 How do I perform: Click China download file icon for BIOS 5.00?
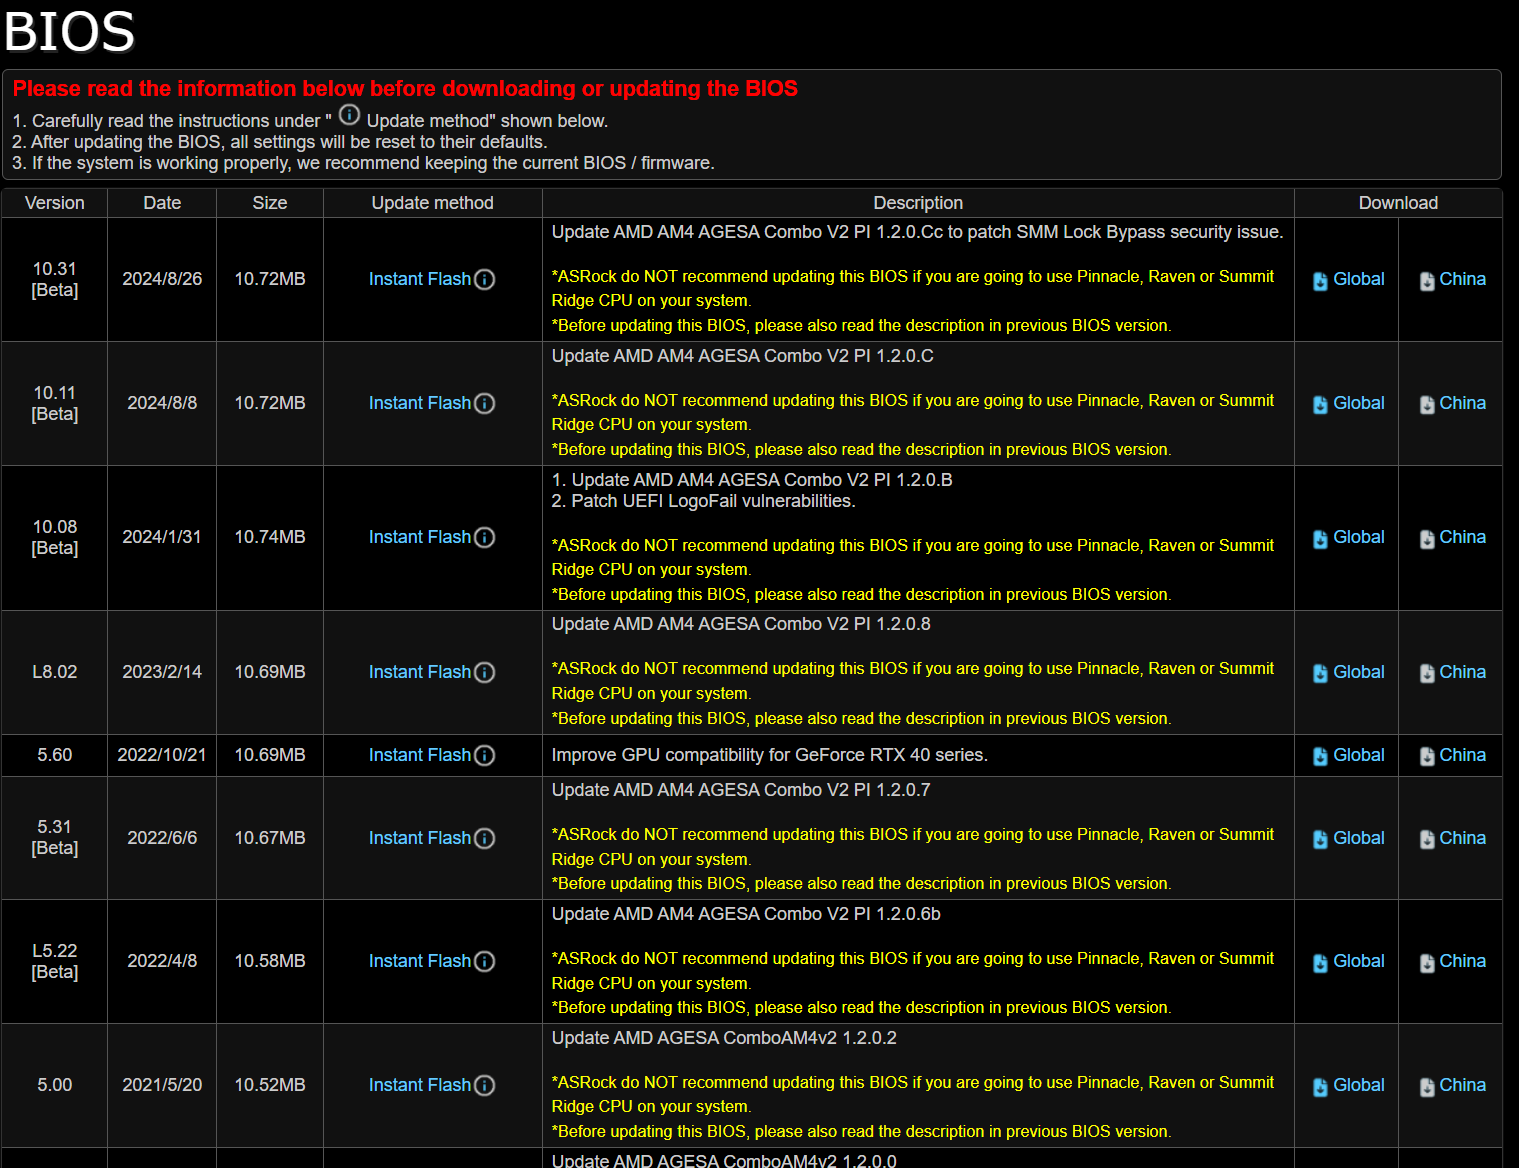pyautogui.click(x=1427, y=1087)
